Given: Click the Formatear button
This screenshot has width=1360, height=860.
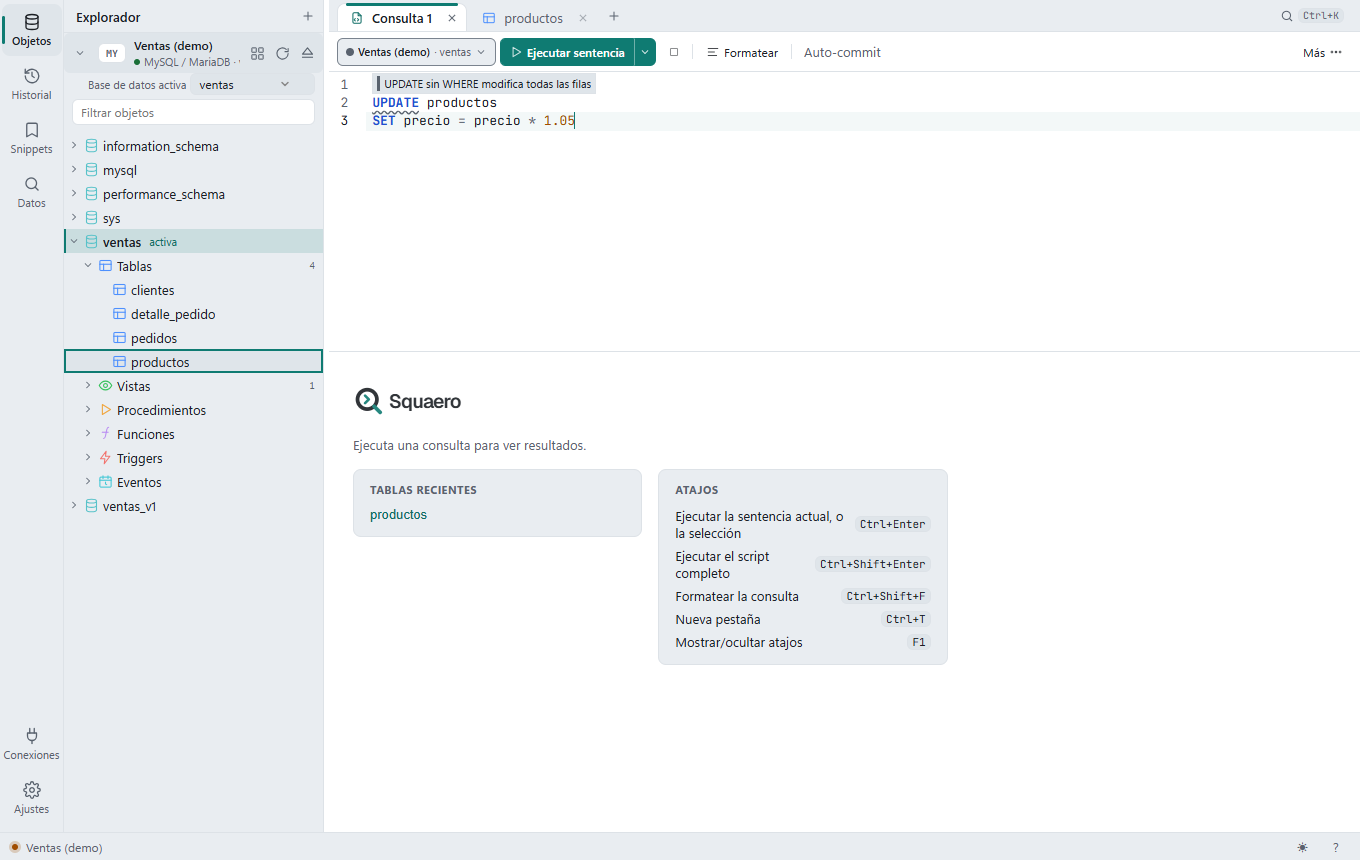Looking at the screenshot, I should (x=742, y=52).
